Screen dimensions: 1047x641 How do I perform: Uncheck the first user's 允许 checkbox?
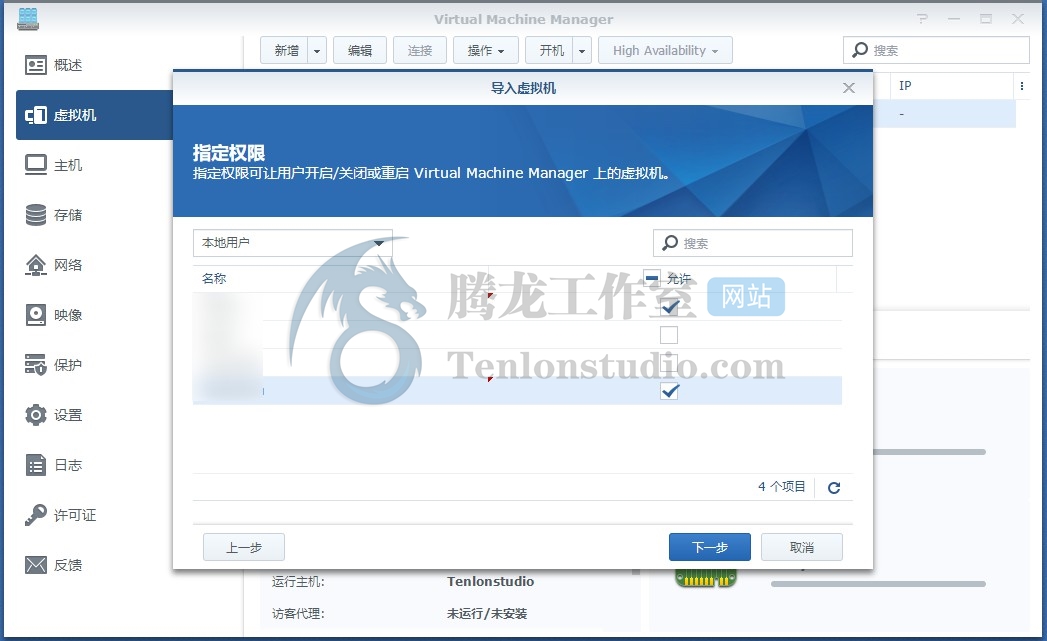[x=669, y=307]
